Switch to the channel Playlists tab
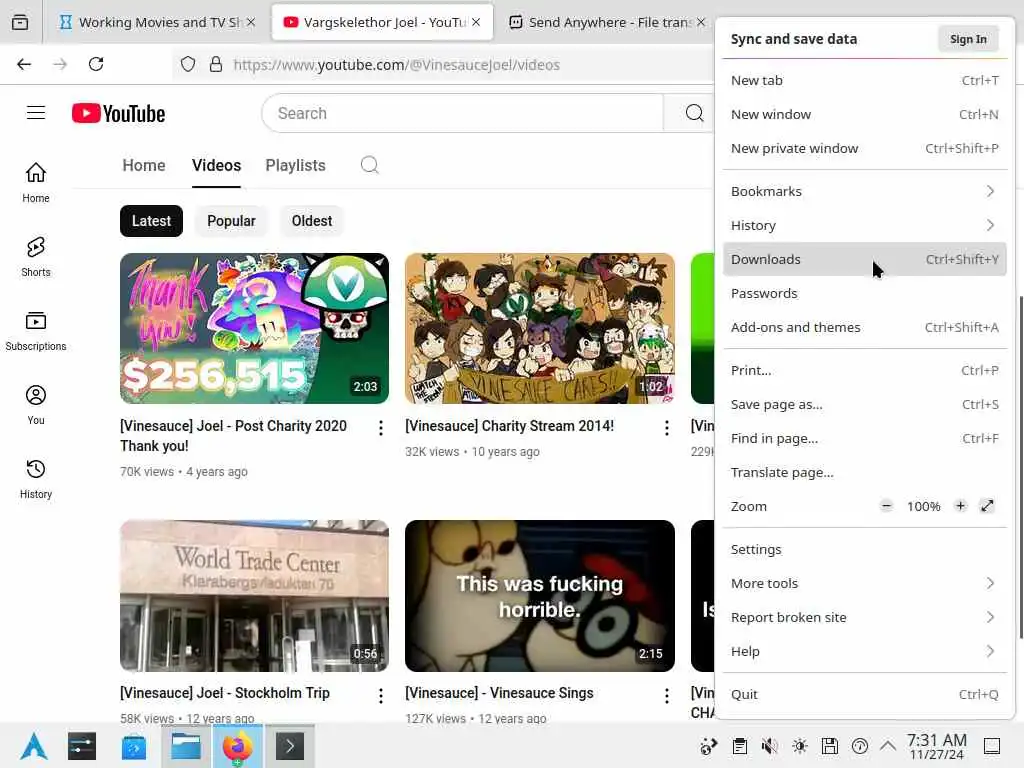Screen dimensions: 1024x768 (295, 165)
